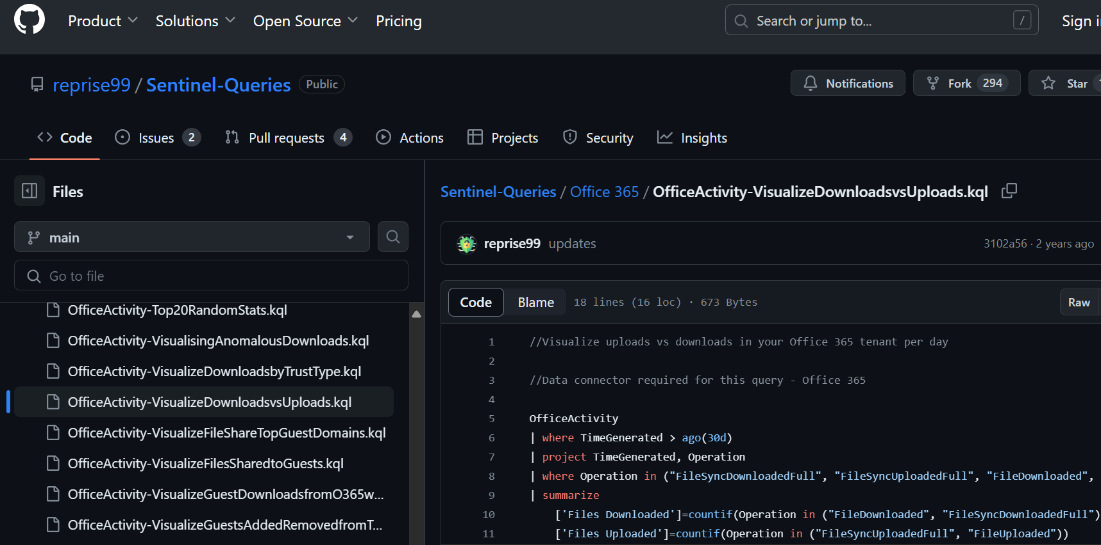Click line number 9 in code
This screenshot has width=1101, height=545.
tap(491, 495)
